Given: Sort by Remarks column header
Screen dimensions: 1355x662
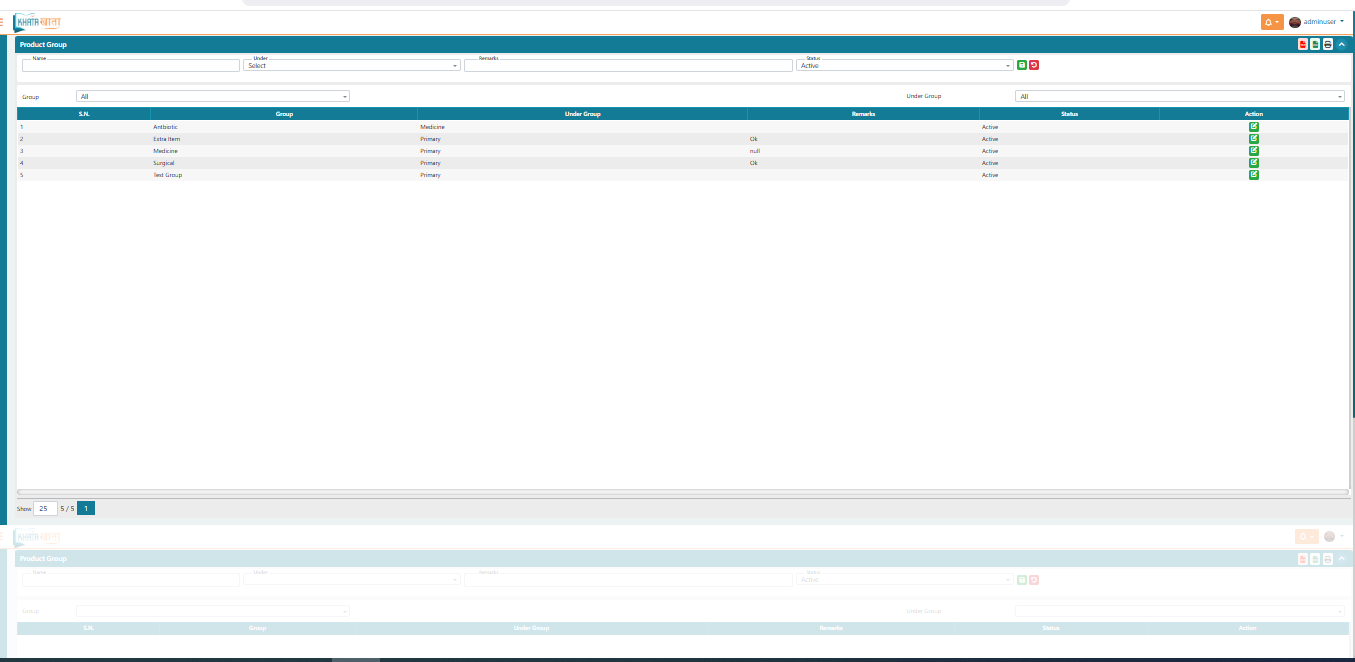Looking at the screenshot, I should [x=863, y=114].
